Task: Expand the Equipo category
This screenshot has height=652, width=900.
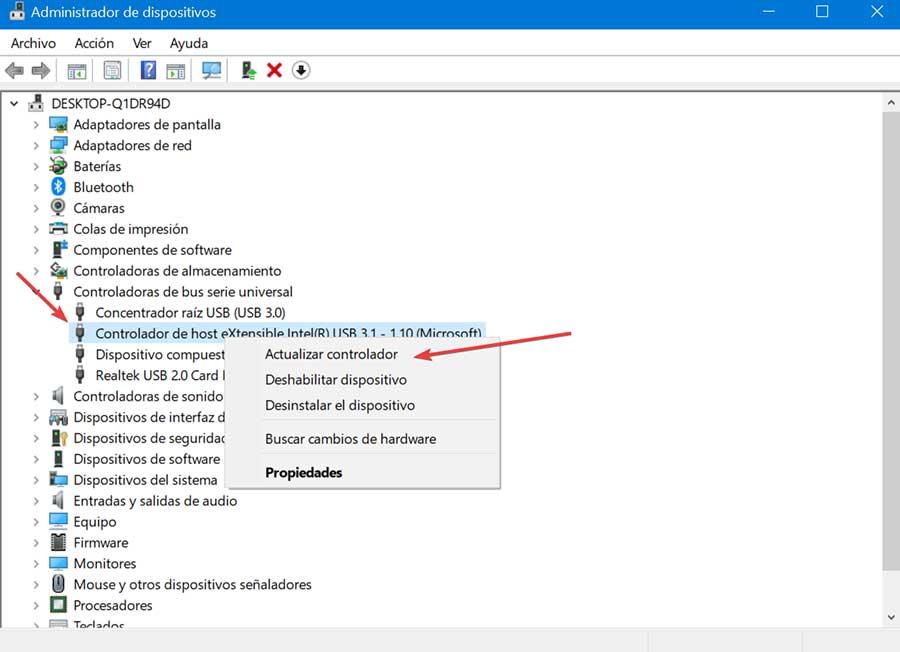Action: click(36, 522)
